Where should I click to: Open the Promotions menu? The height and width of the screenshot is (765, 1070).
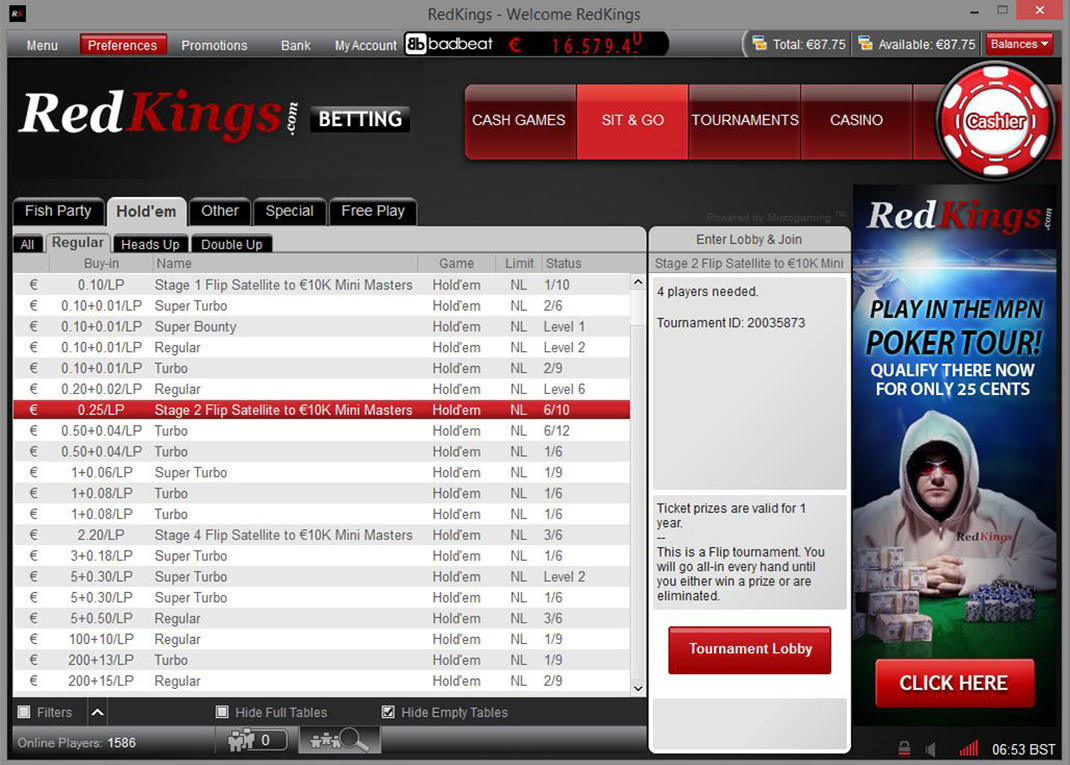[214, 45]
